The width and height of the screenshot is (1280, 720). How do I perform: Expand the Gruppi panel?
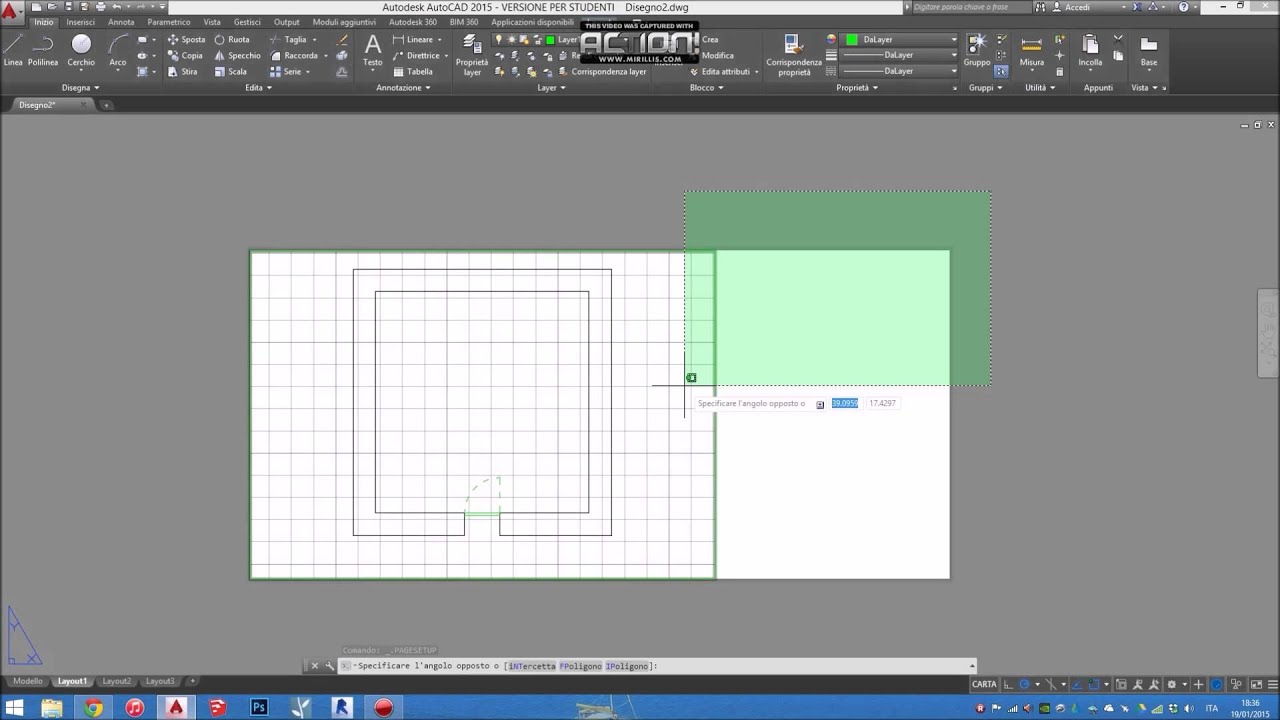(x=985, y=88)
